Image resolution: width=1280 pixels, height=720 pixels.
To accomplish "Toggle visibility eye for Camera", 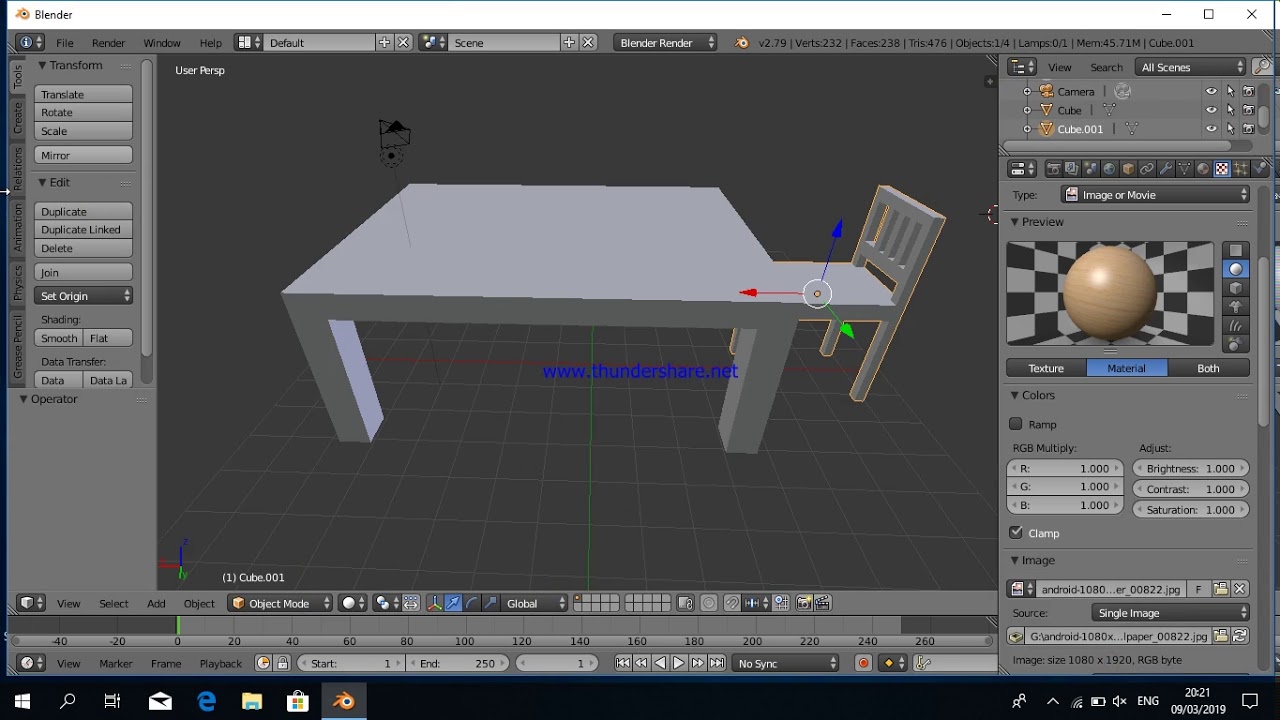I will [1211, 91].
